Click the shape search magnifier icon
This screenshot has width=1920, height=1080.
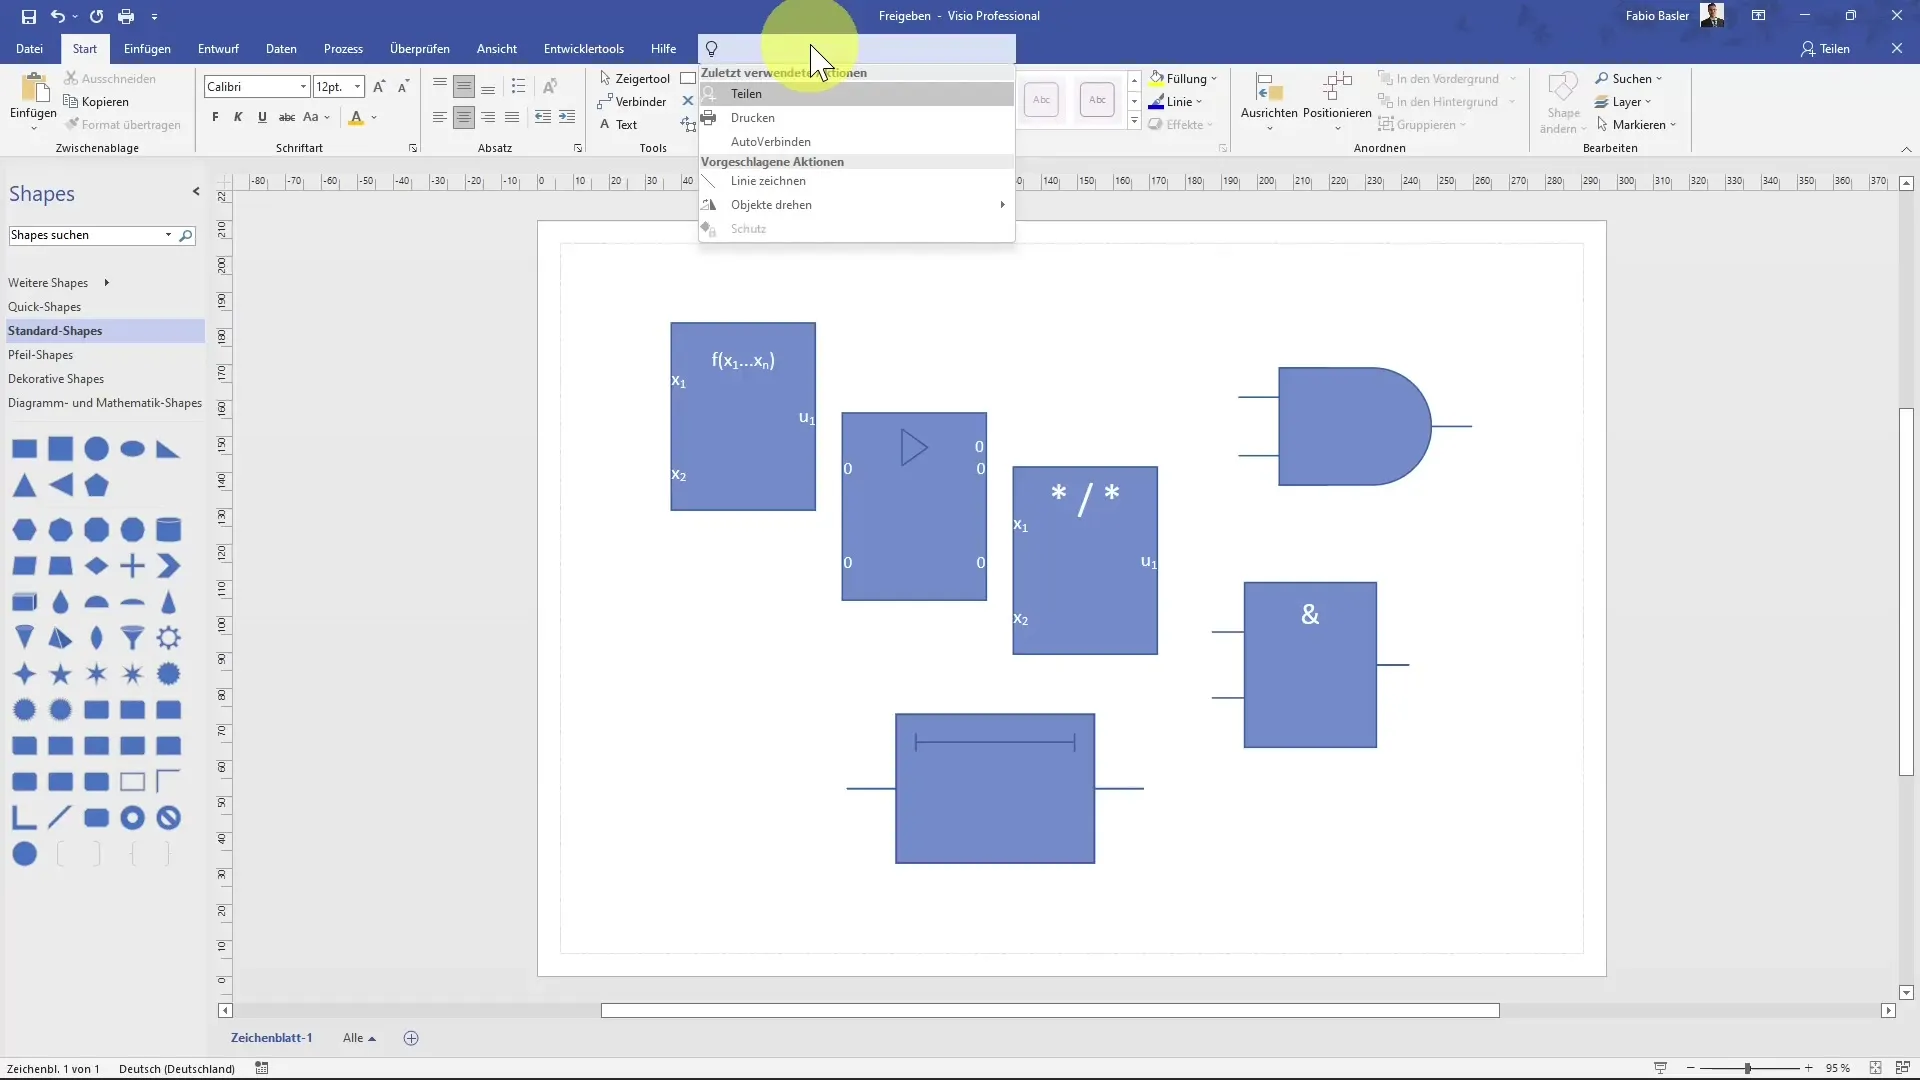pos(185,235)
